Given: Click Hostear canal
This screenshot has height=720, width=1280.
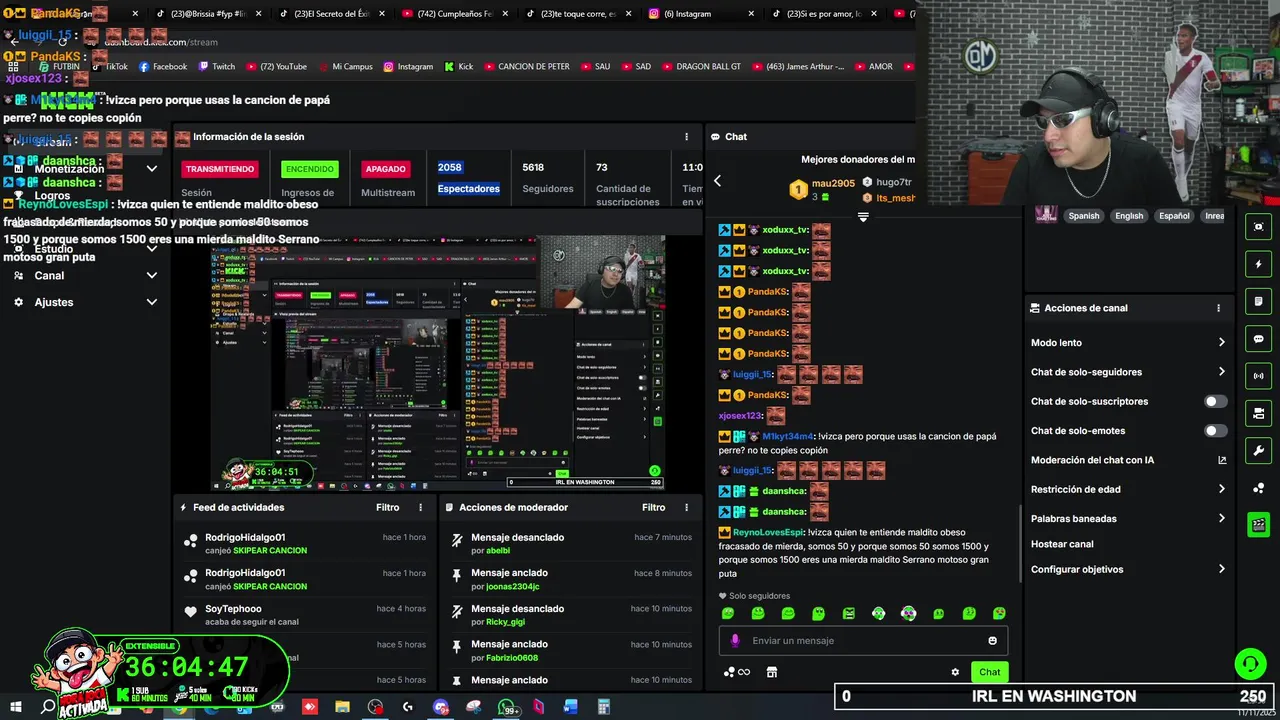Looking at the screenshot, I should (x=1062, y=545).
